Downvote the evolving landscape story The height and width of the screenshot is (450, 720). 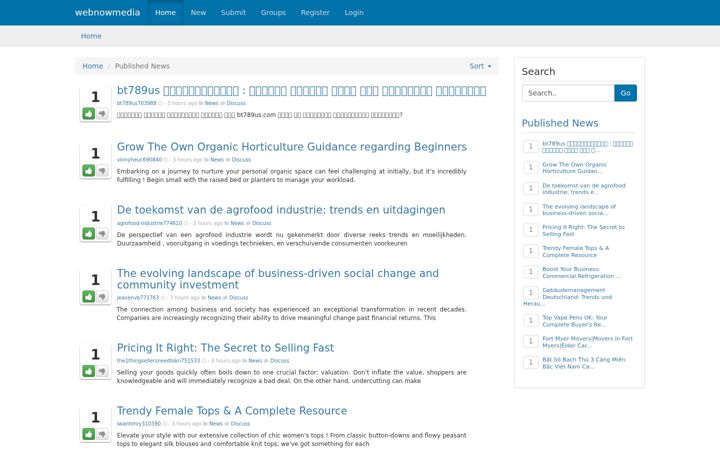click(x=102, y=297)
